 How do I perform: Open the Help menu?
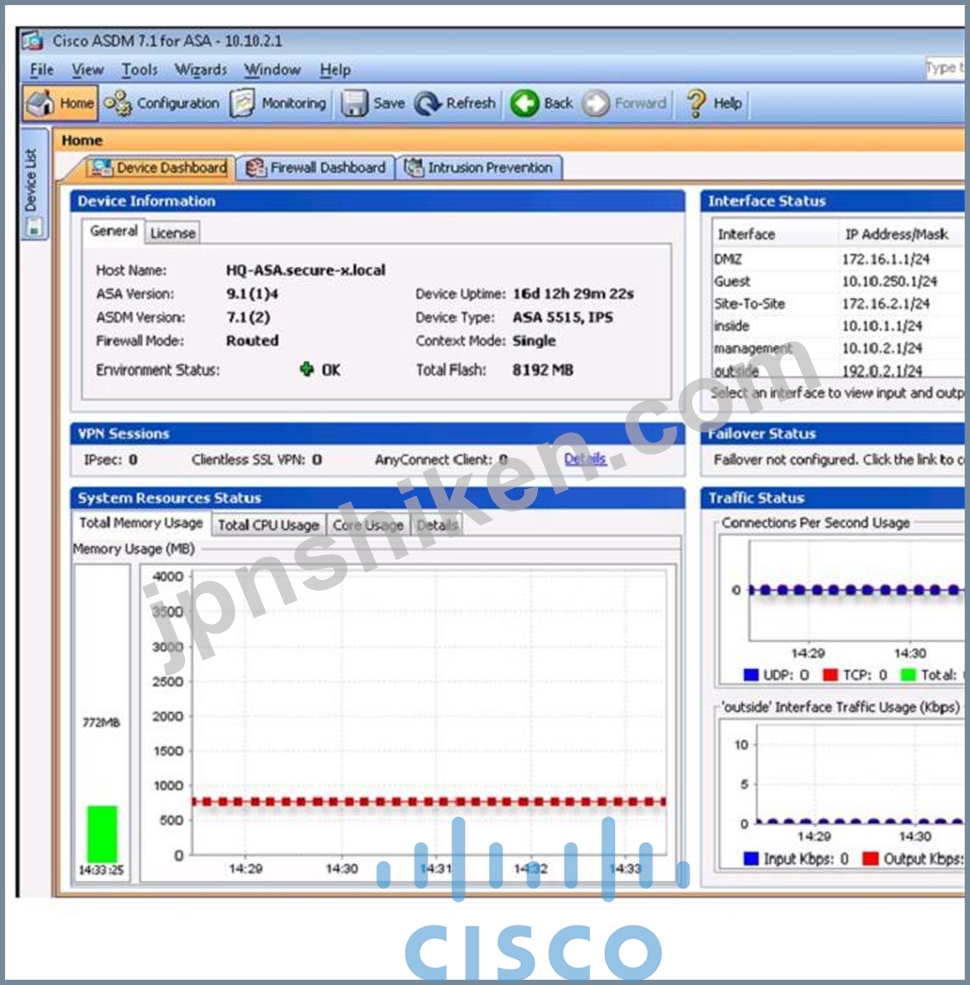point(335,70)
